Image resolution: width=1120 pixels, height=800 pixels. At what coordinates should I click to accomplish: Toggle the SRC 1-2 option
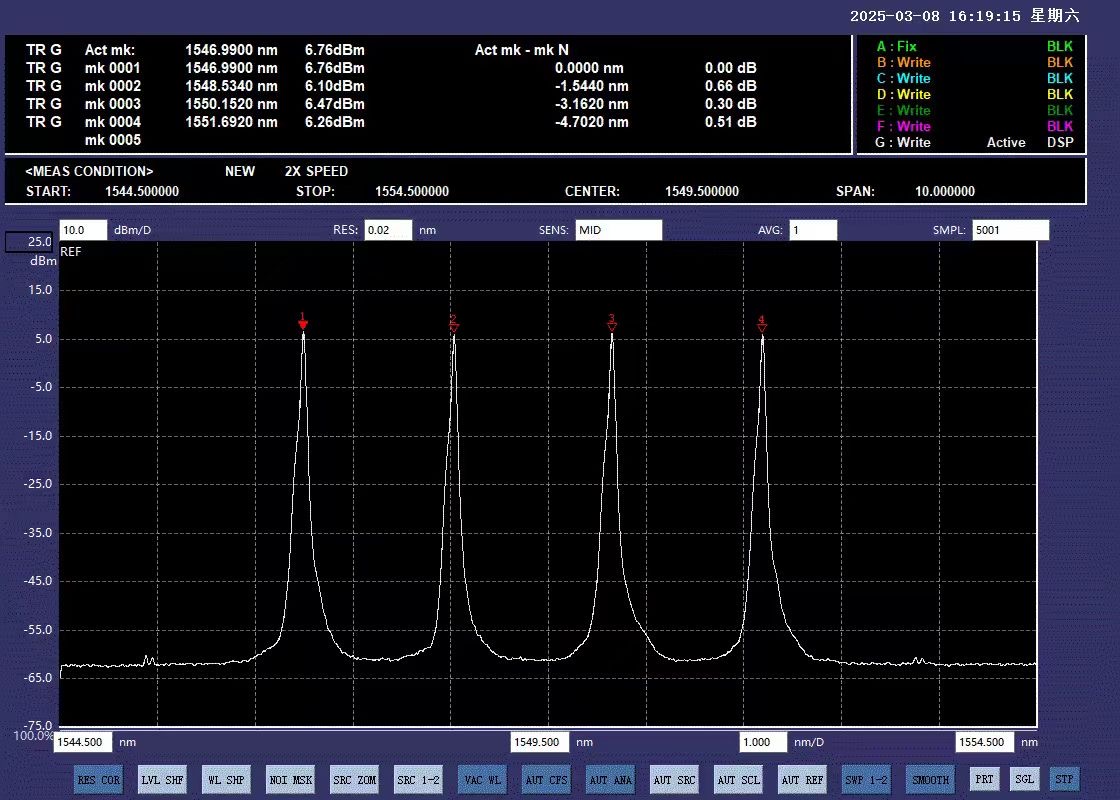point(419,779)
